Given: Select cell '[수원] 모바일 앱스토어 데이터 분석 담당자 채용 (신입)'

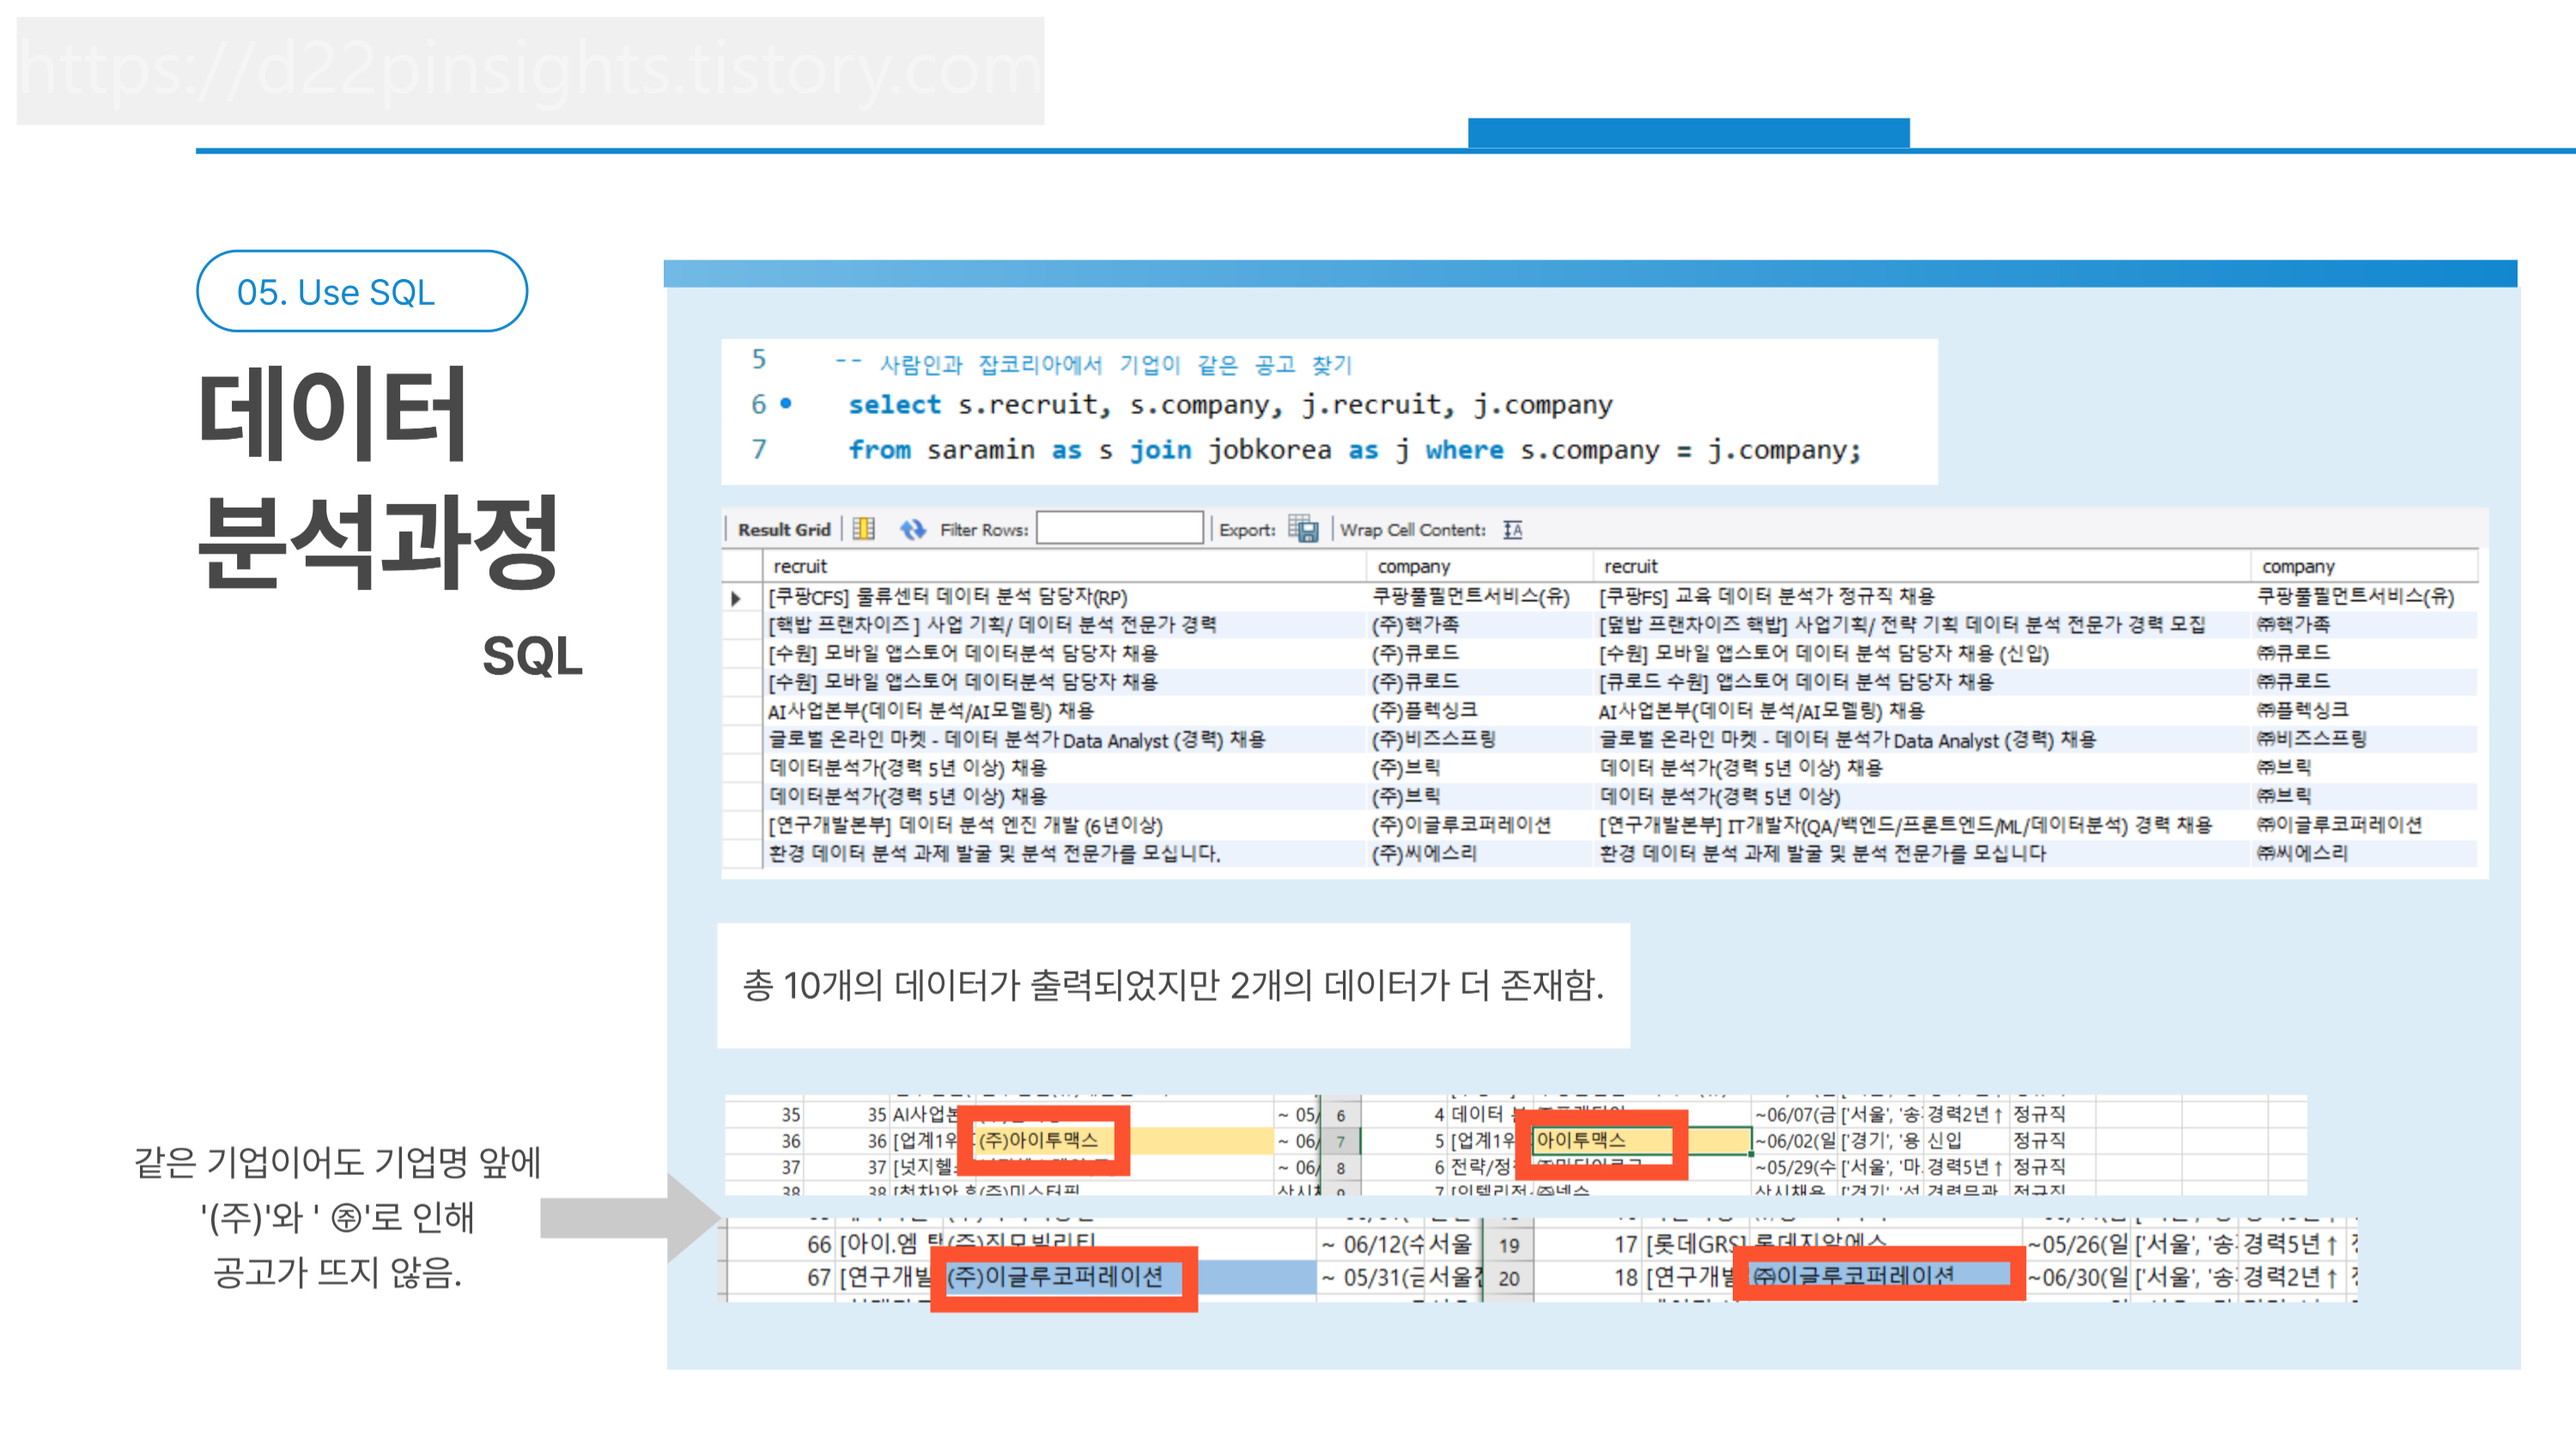Looking at the screenshot, I should point(1823,654).
